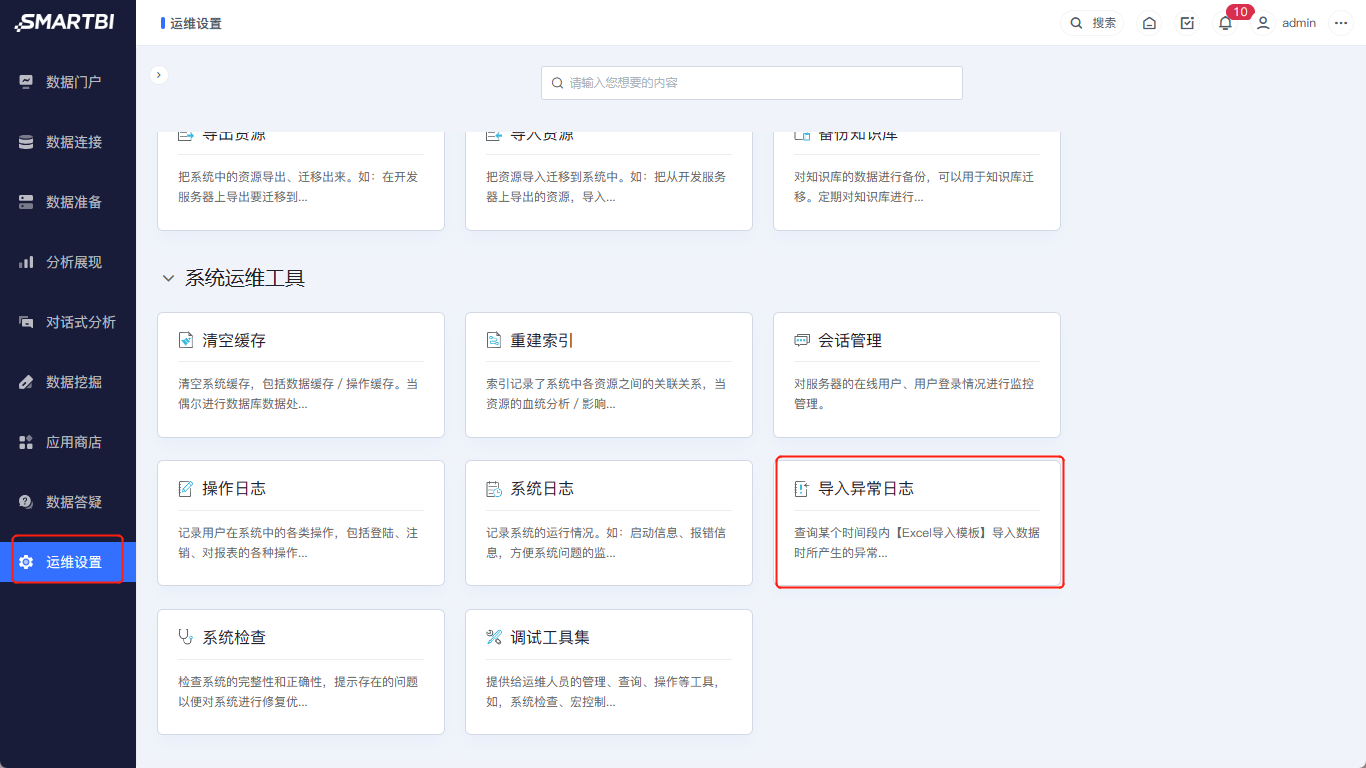This screenshot has height=768, width=1366.
Task: Open the more options ellipsis icon
Action: click(1341, 23)
